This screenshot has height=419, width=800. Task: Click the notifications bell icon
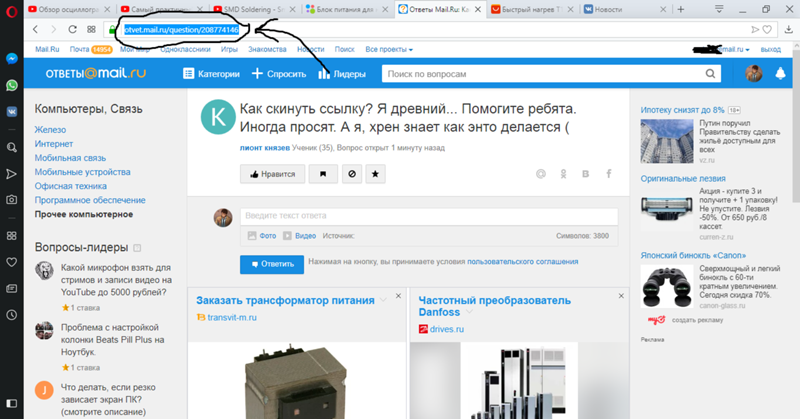[x=780, y=74]
